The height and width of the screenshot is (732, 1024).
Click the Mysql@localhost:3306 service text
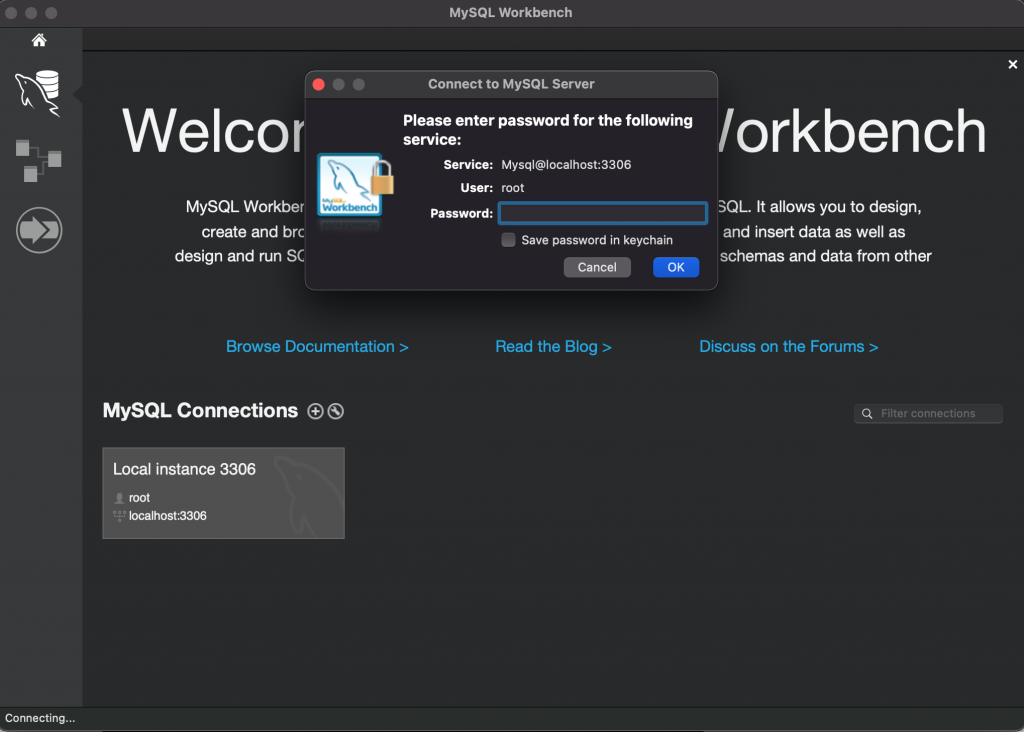click(x=566, y=165)
